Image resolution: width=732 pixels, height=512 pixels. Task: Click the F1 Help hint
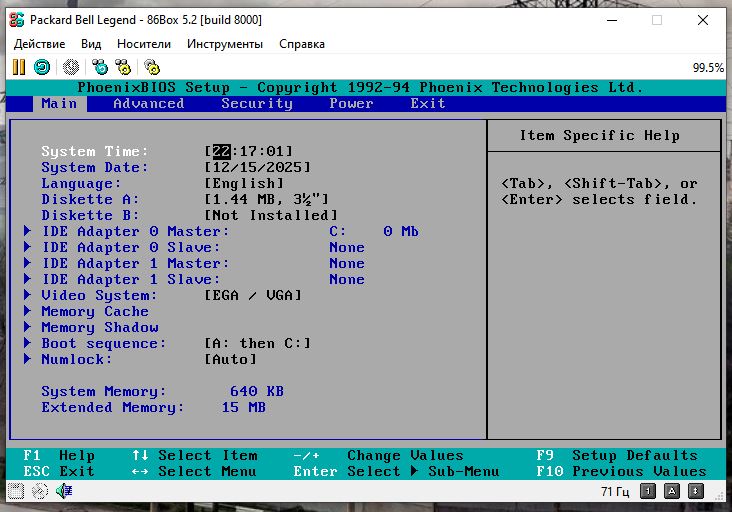click(x=59, y=455)
